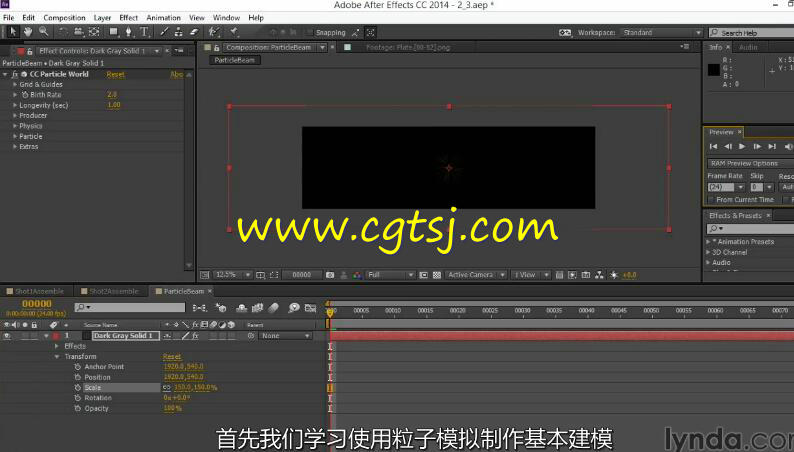The height and width of the screenshot is (452, 794).
Task: Enable frame blending for timeline
Action: tap(257, 307)
